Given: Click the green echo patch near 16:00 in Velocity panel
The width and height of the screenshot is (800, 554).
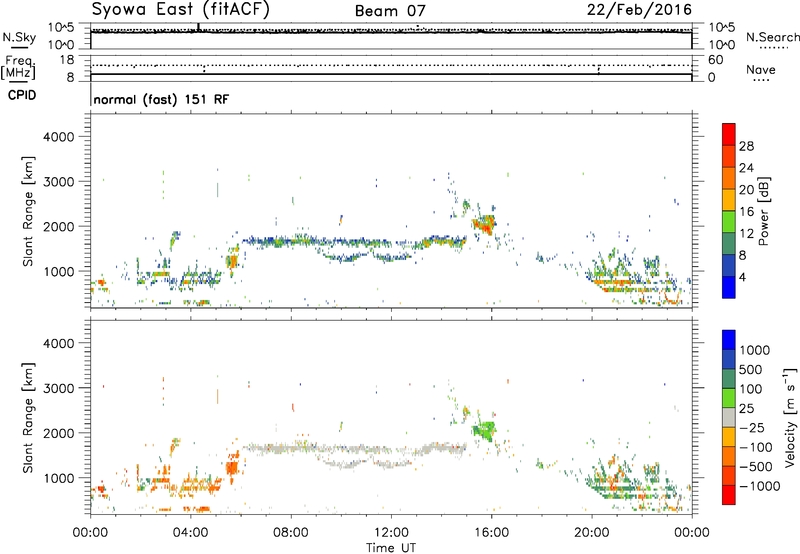Looking at the screenshot, I should point(485,430).
